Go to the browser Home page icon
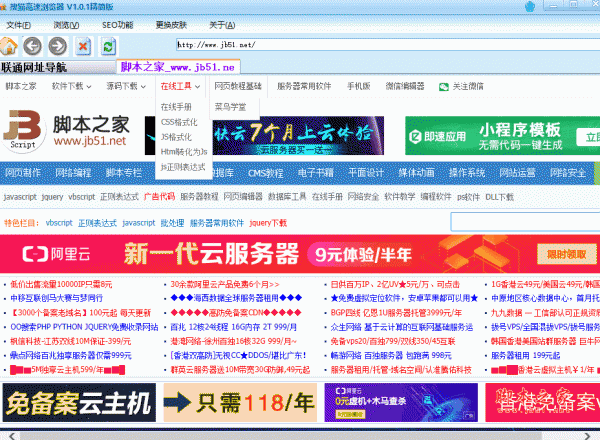Image resolution: width=600 pixels, height=440 pixels. click(x=9, y=46)
